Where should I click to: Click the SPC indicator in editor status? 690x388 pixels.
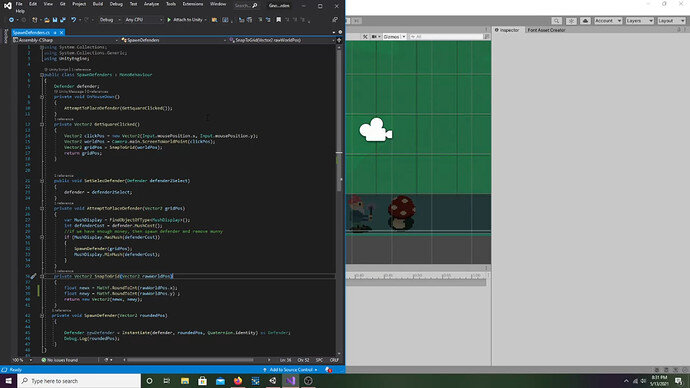[x=319, y=360]
